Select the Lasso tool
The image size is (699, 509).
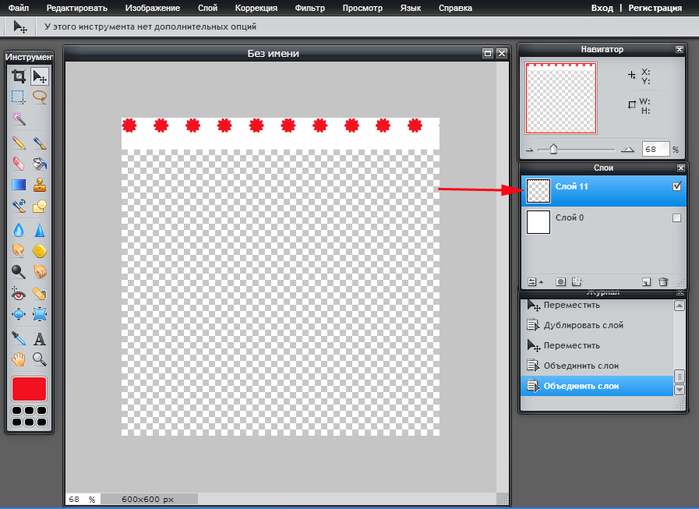[x=40, y=97]
